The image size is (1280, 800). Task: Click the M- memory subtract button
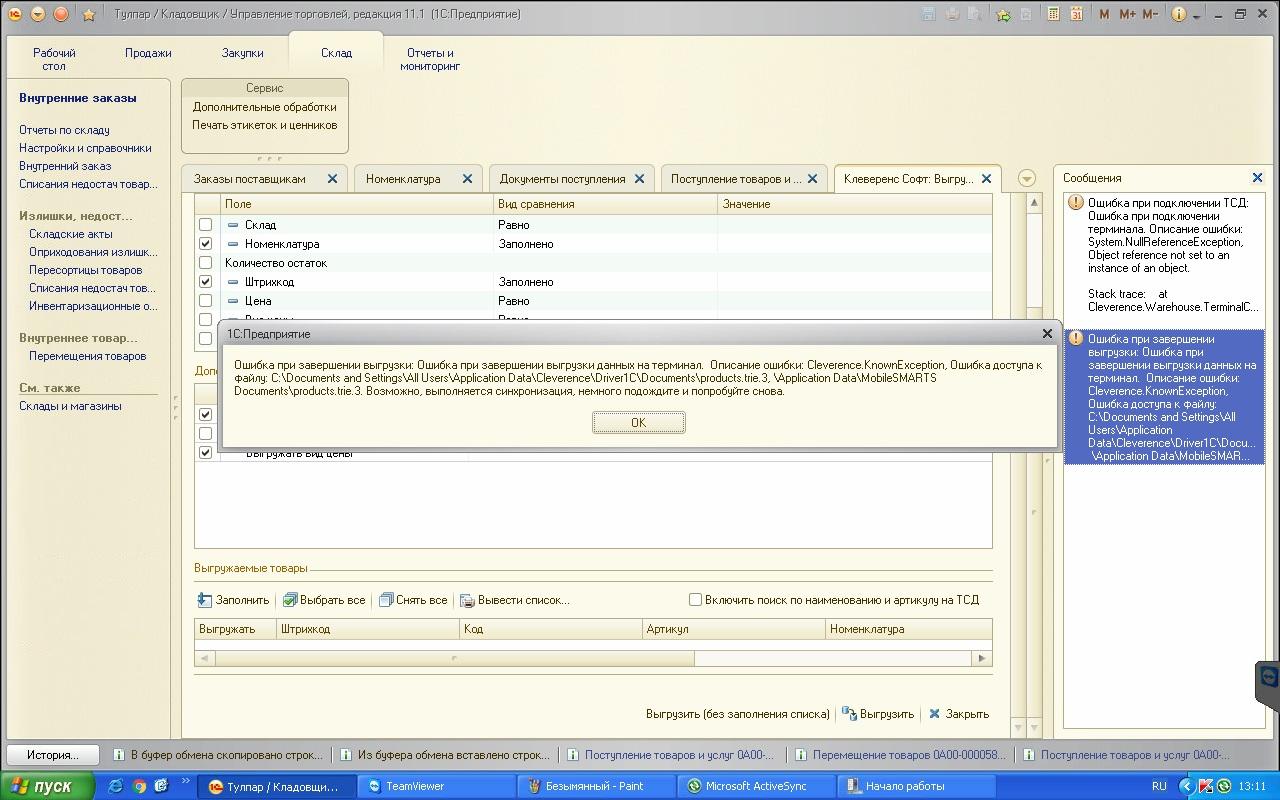pos(1150,14)
